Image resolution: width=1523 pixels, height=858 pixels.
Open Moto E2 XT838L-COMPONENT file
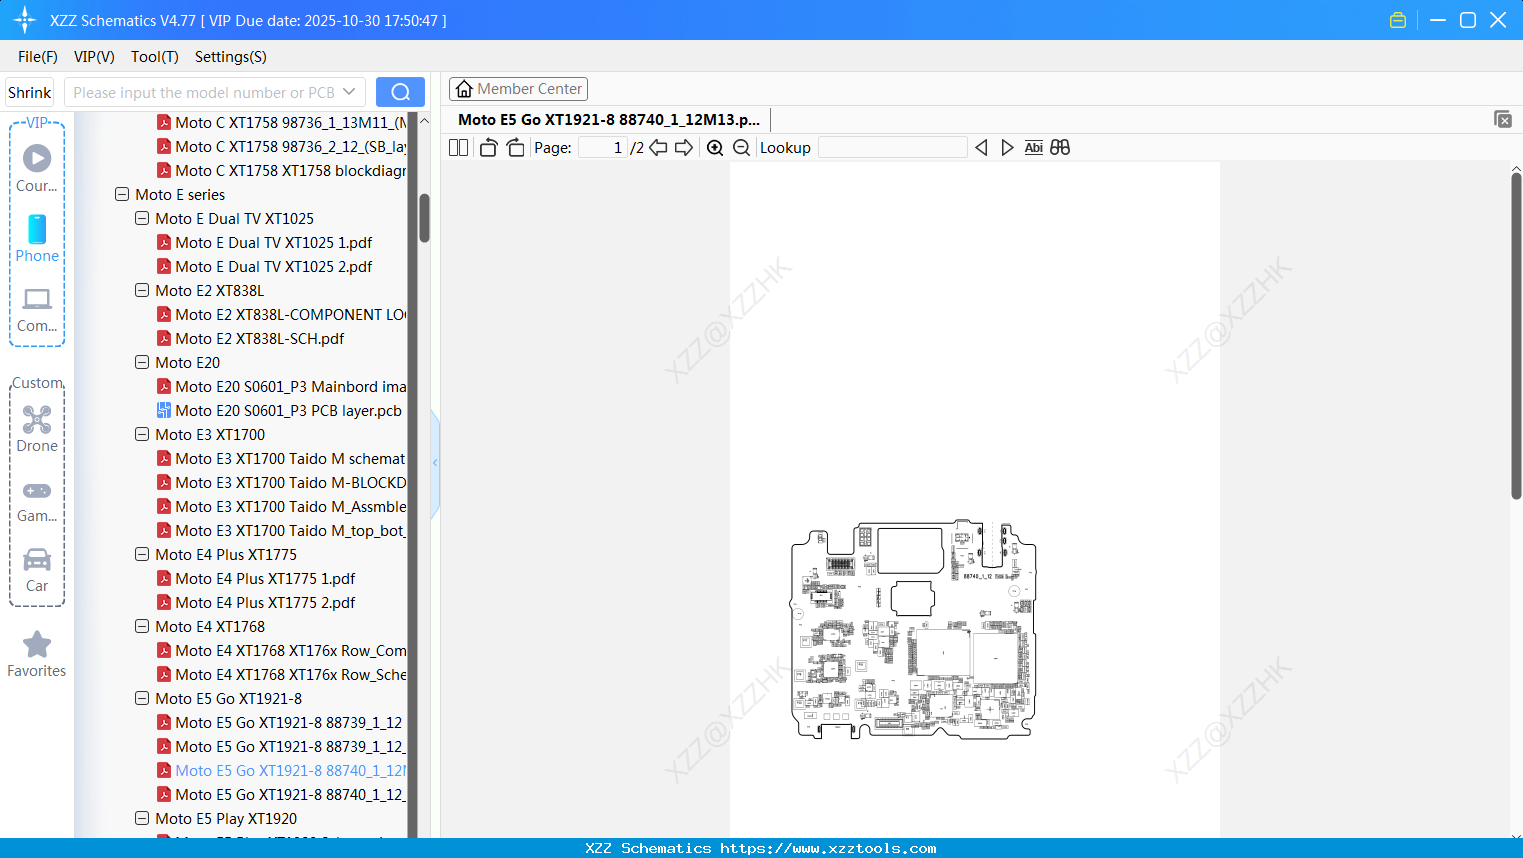pos(282,315)
